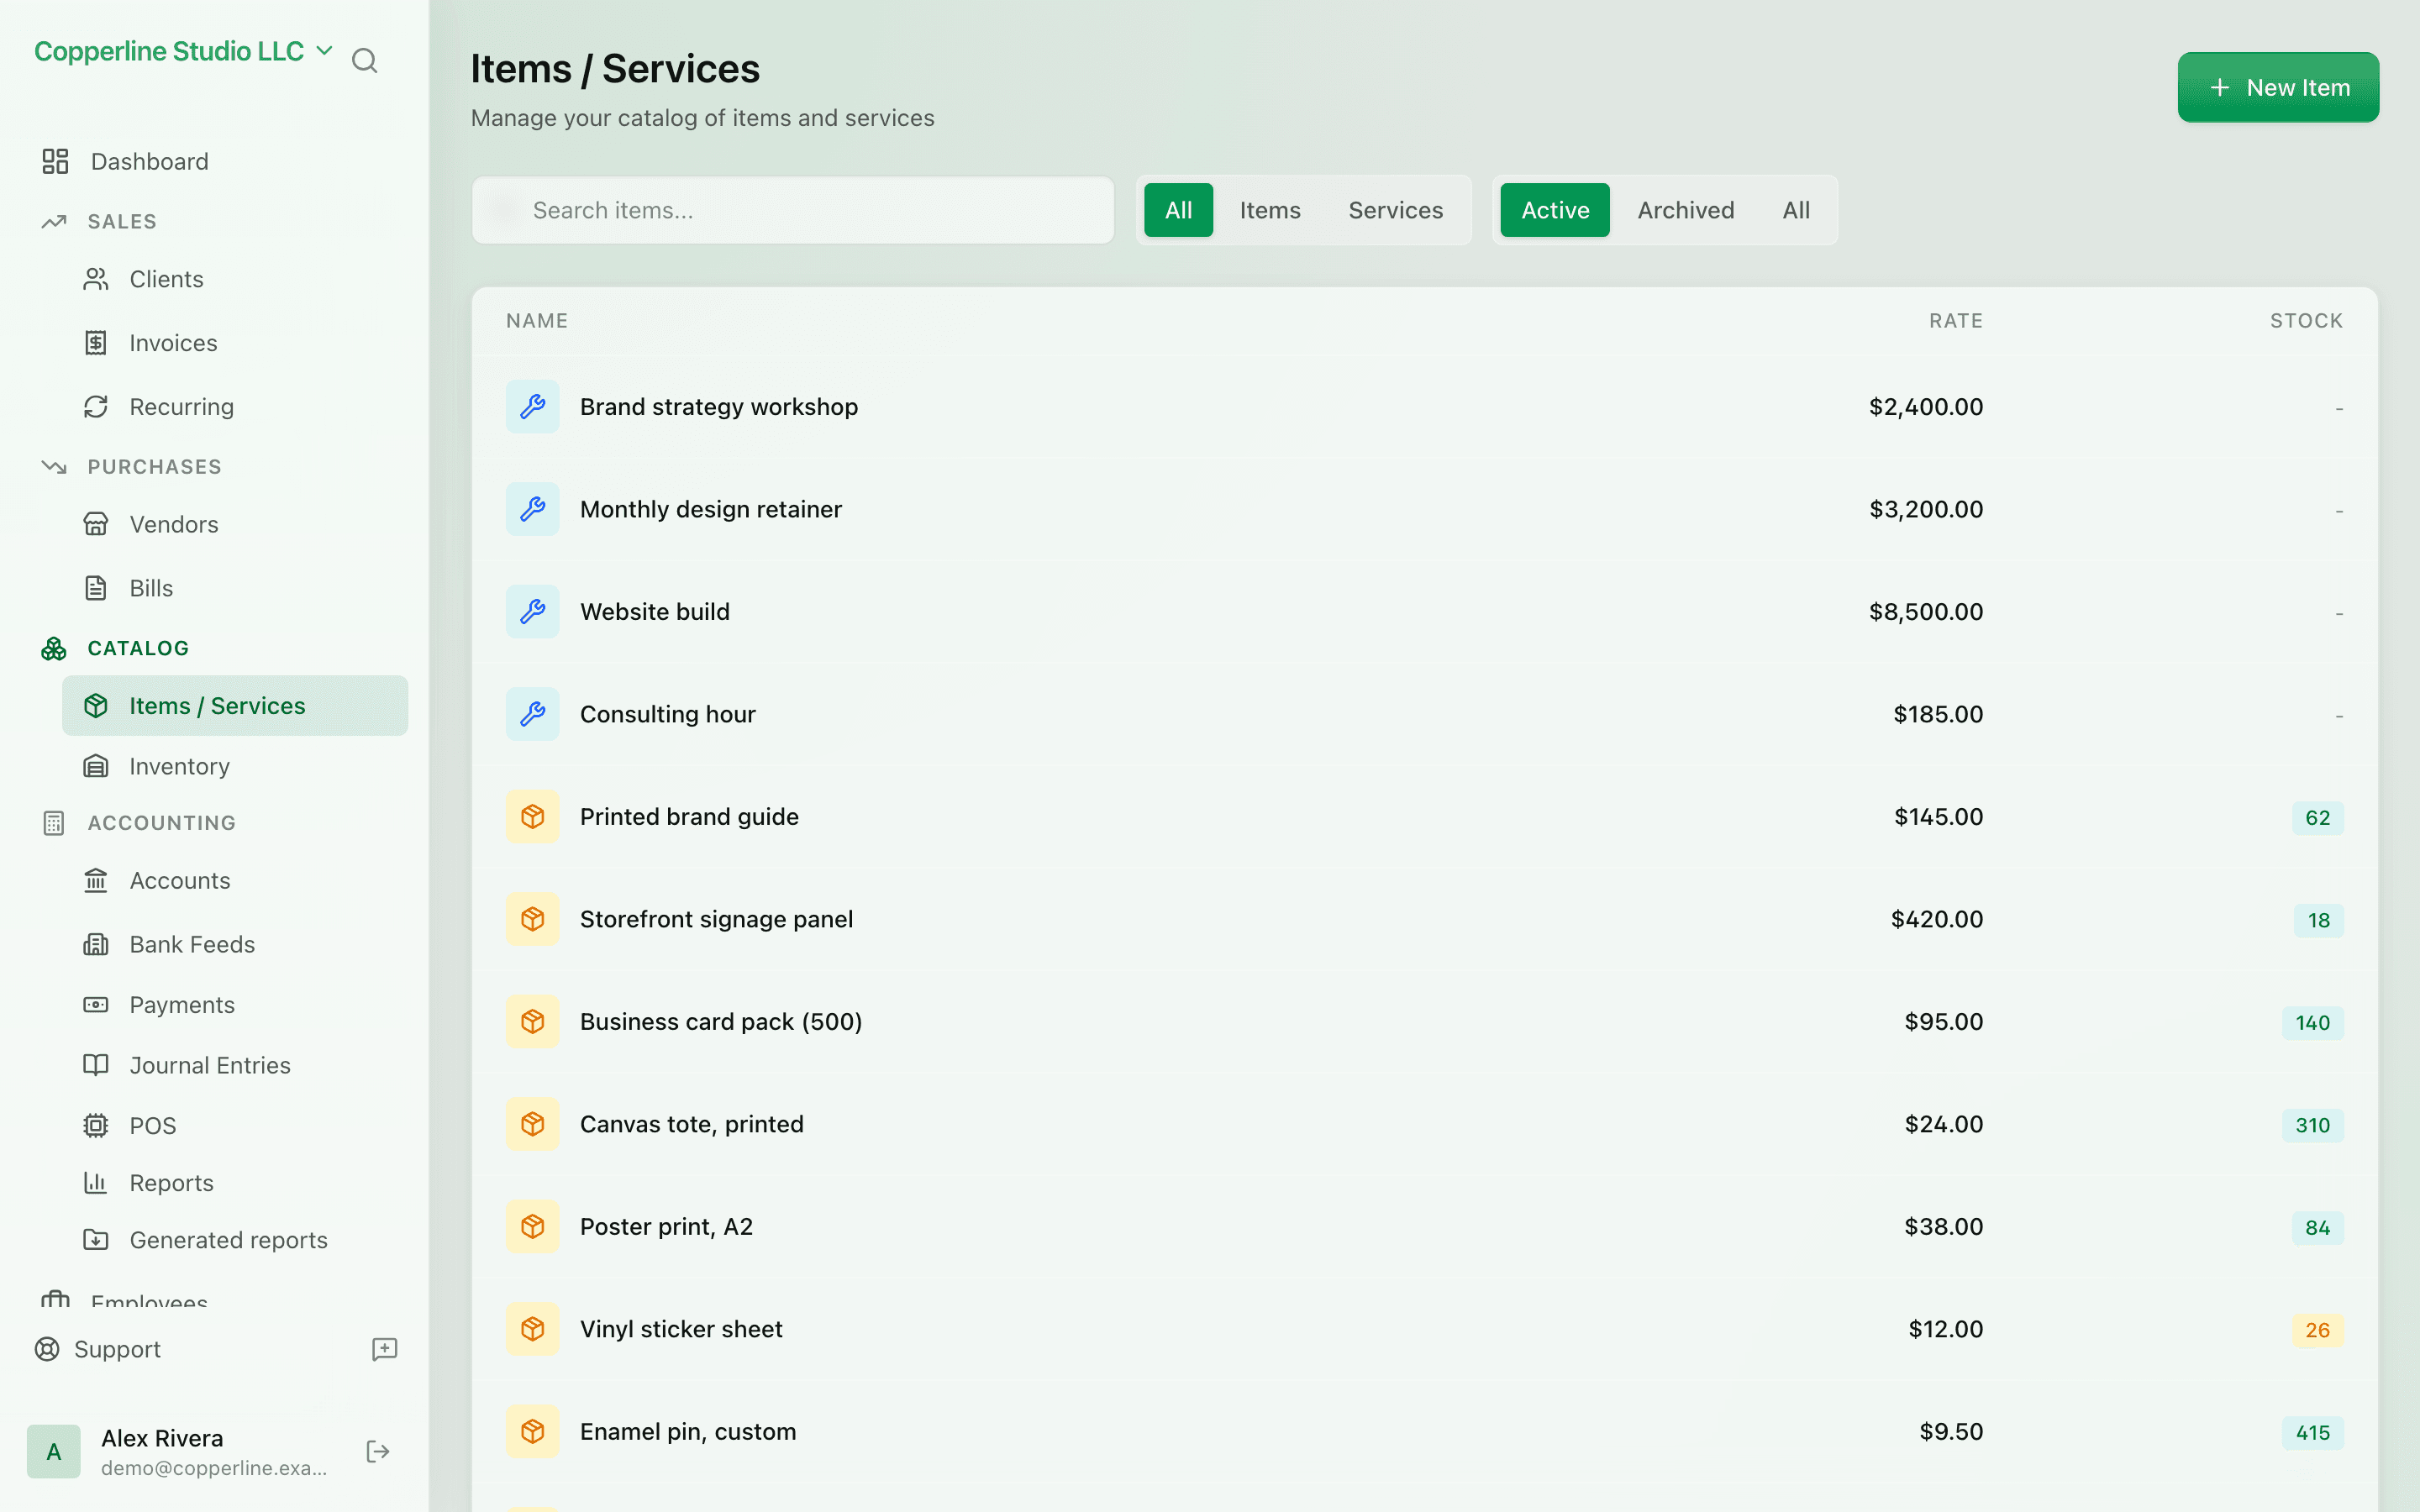Select Storefront signage panel item
Screen dimensions: 2420x1512
click(x=1425, y=919)
